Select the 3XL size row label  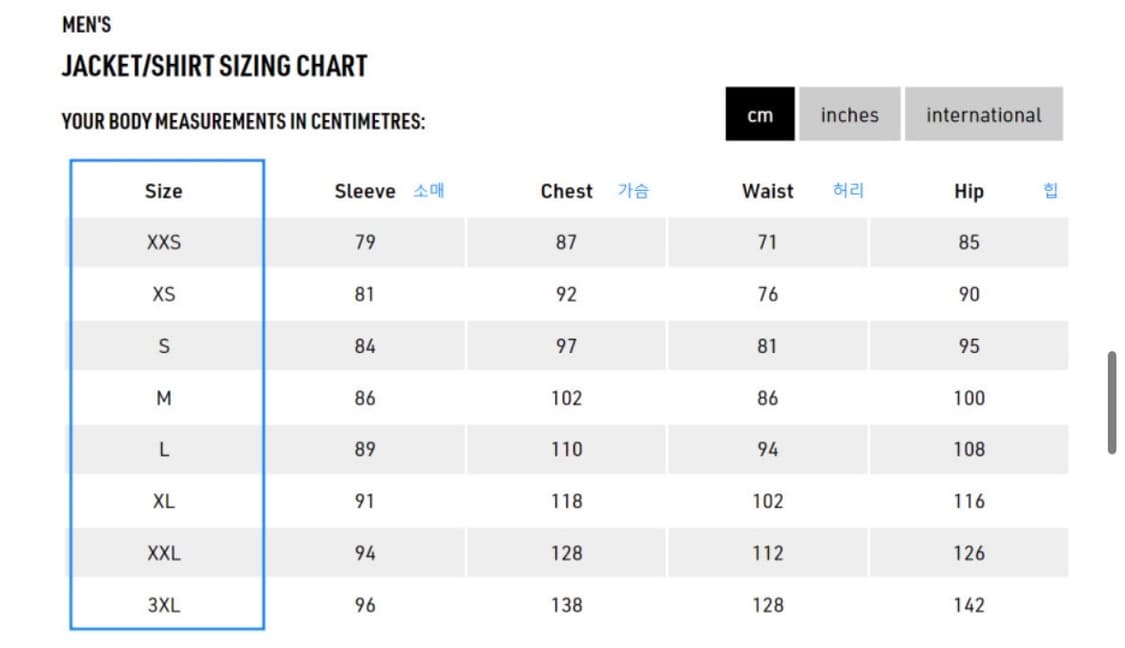[x=164, y=605]
